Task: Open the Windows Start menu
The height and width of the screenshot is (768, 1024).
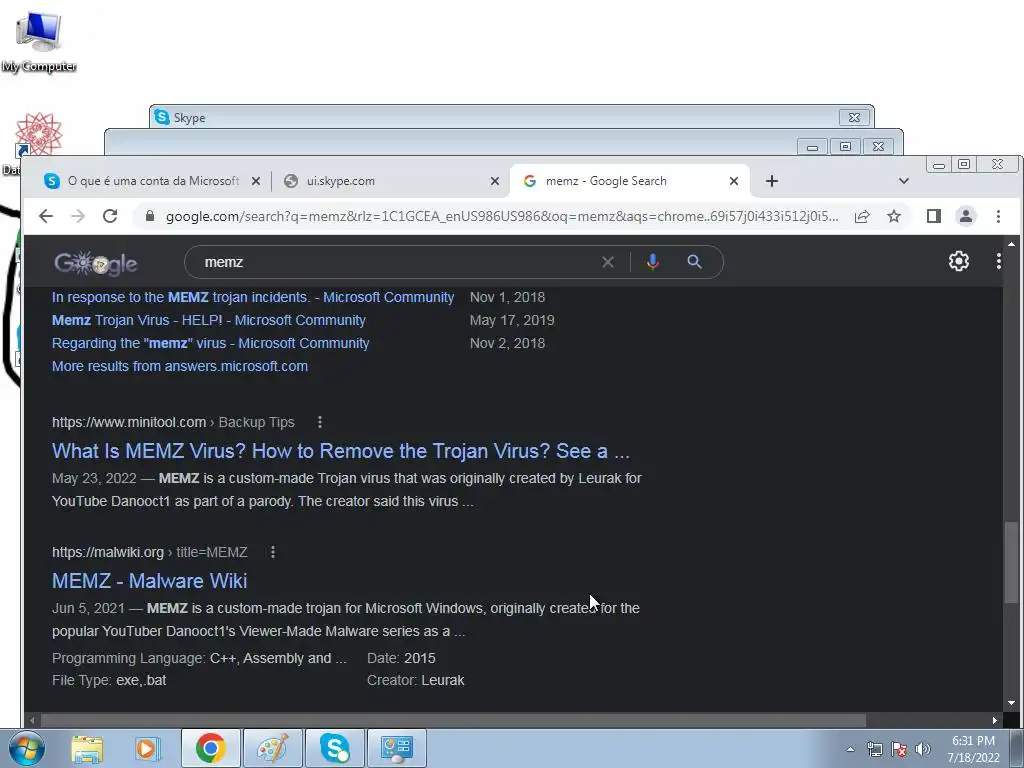Action: (26, 748)
